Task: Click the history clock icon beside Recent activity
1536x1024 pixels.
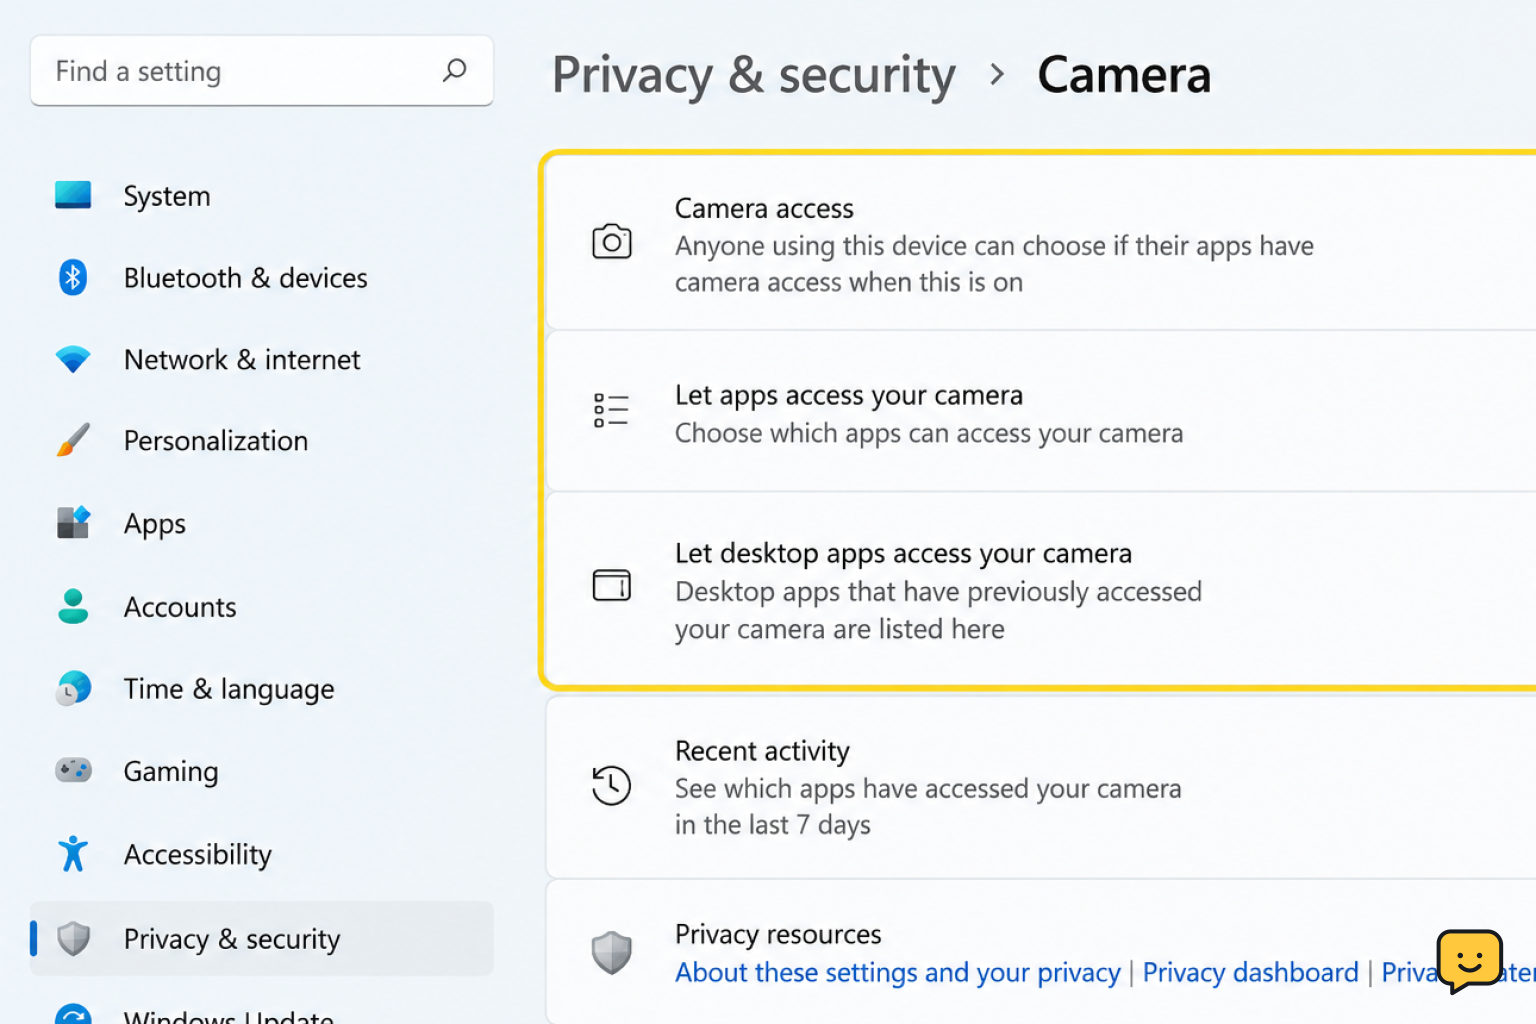Action: [611, 786]
